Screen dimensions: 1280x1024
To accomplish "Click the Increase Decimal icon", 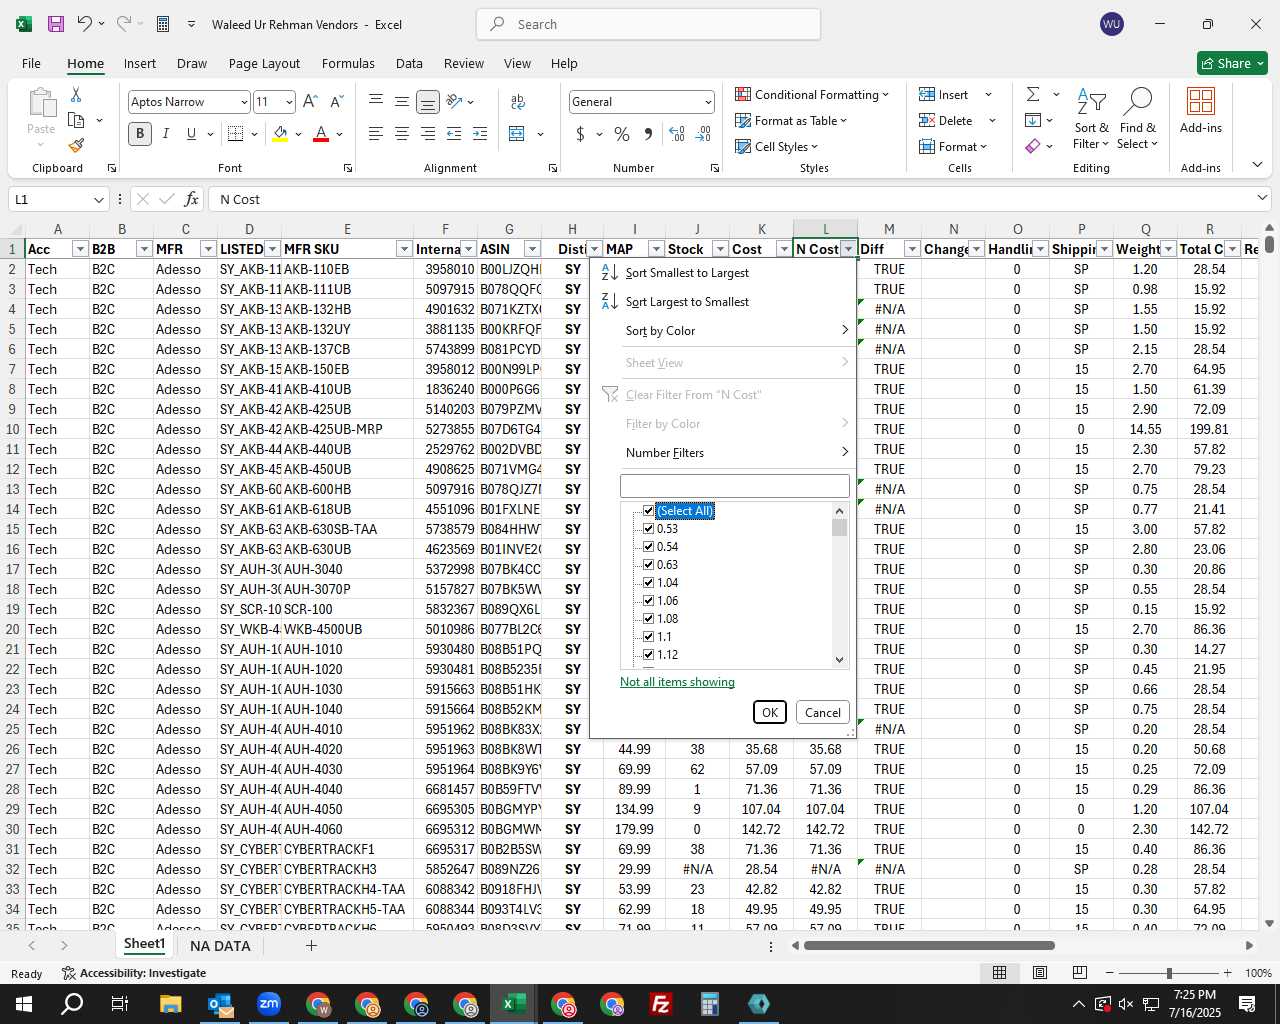I will (677, 134).
